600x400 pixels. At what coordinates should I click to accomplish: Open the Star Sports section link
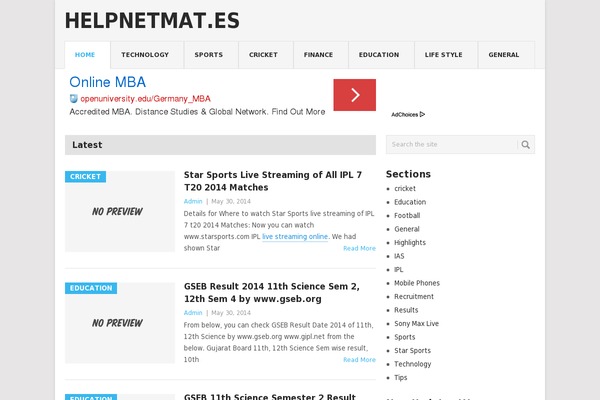(x=412, y=351)
